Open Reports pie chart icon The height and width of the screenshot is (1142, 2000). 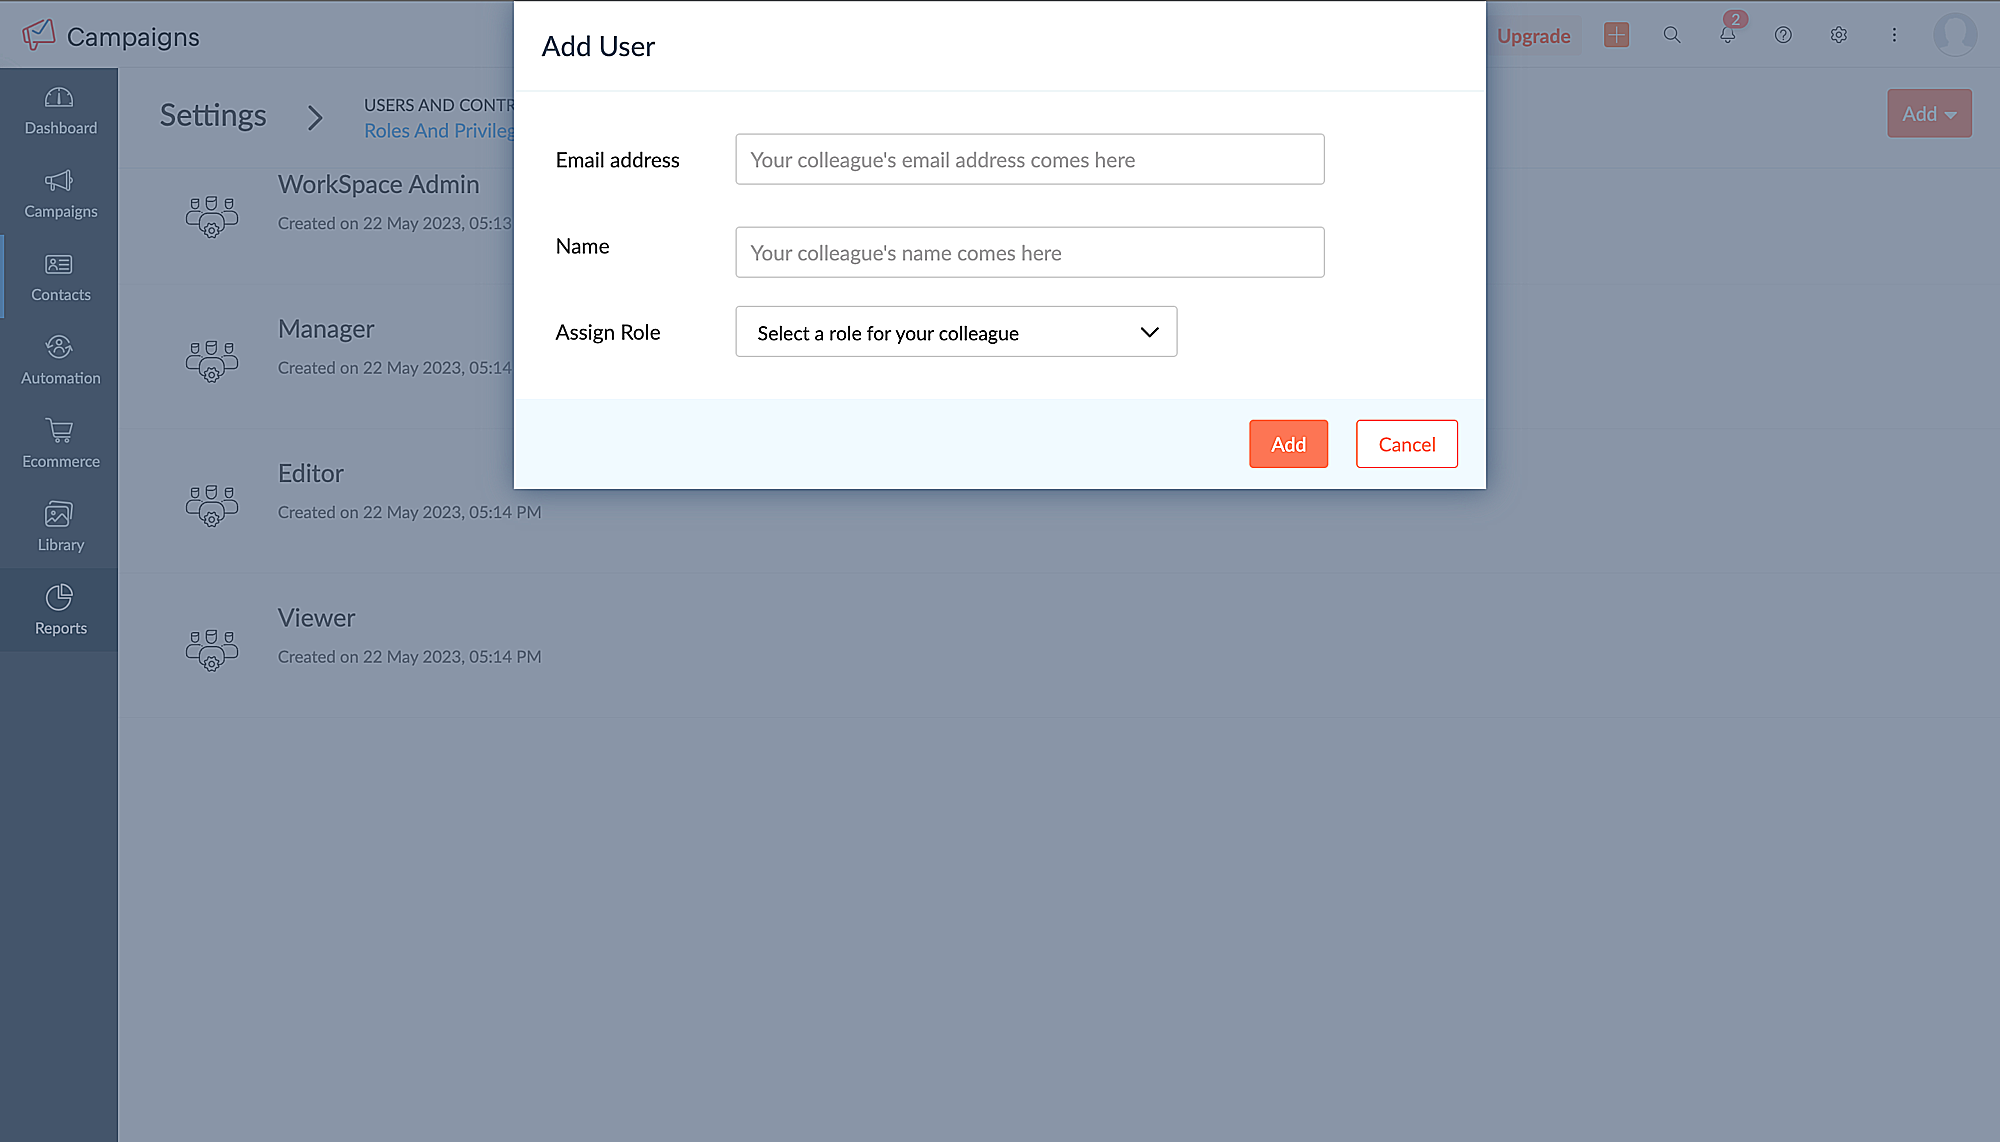59,610
